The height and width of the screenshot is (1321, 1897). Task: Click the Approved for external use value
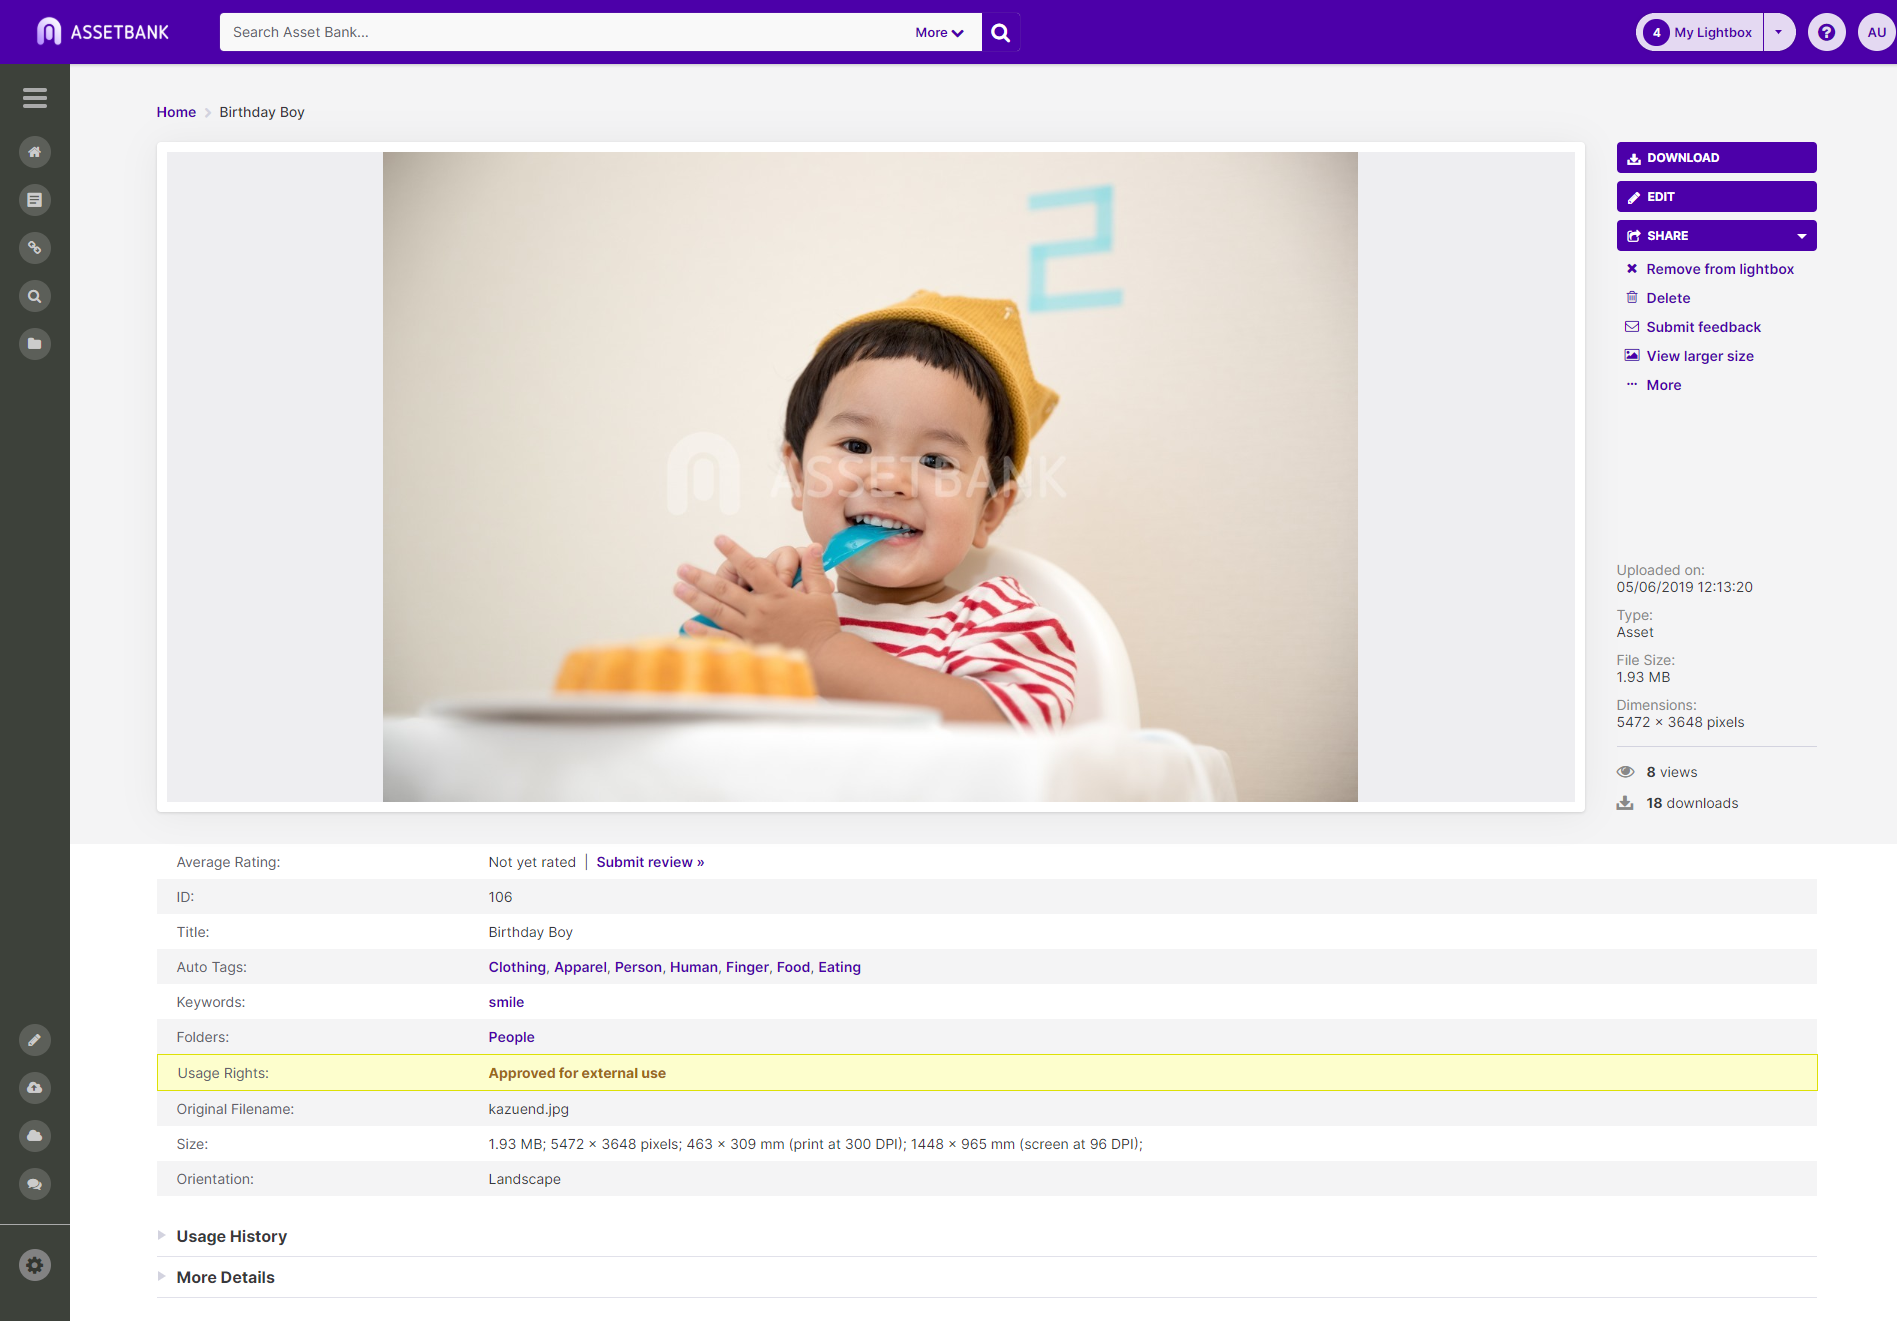pyautogui.click(x=577, y=1073)
